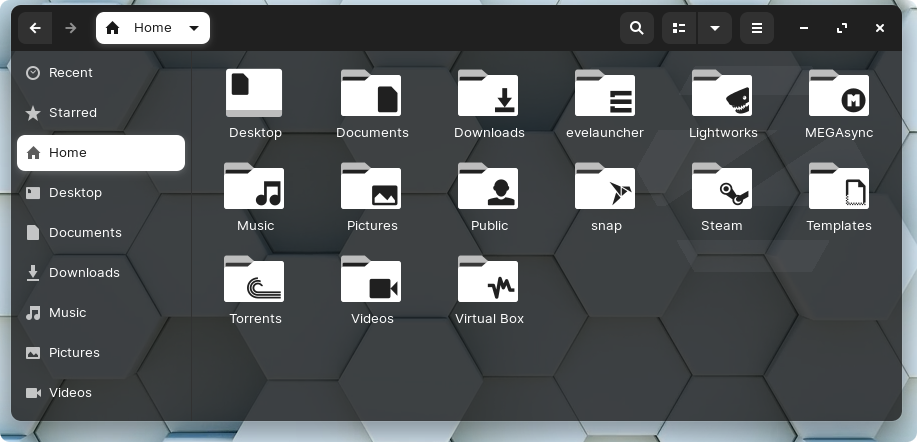
Task: Close the file manager window
Action: pyautogui.click(x=880, y=28)
